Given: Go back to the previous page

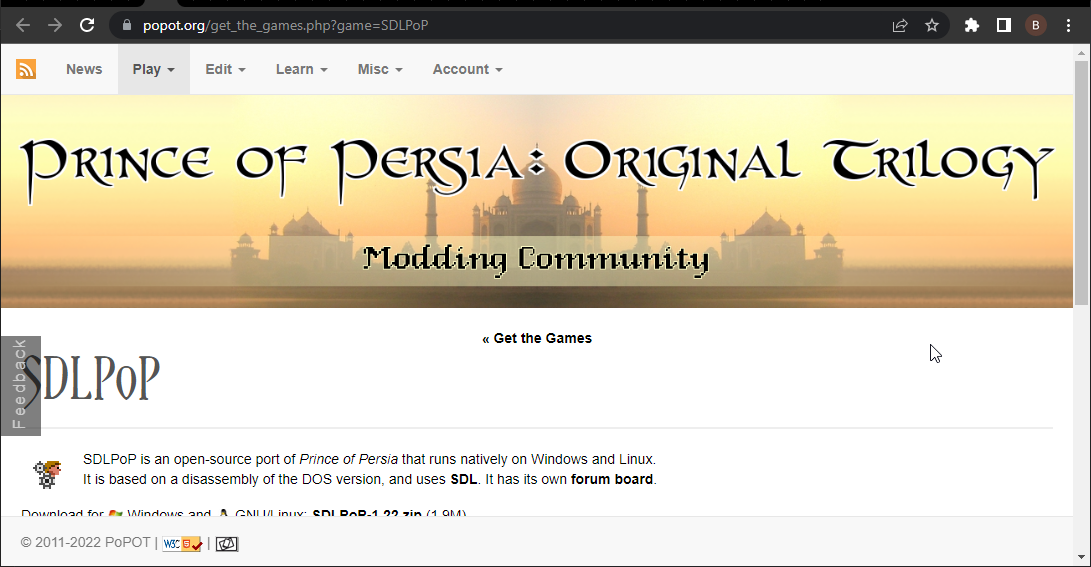Looking at the screenshot, I should pos(22,26).
